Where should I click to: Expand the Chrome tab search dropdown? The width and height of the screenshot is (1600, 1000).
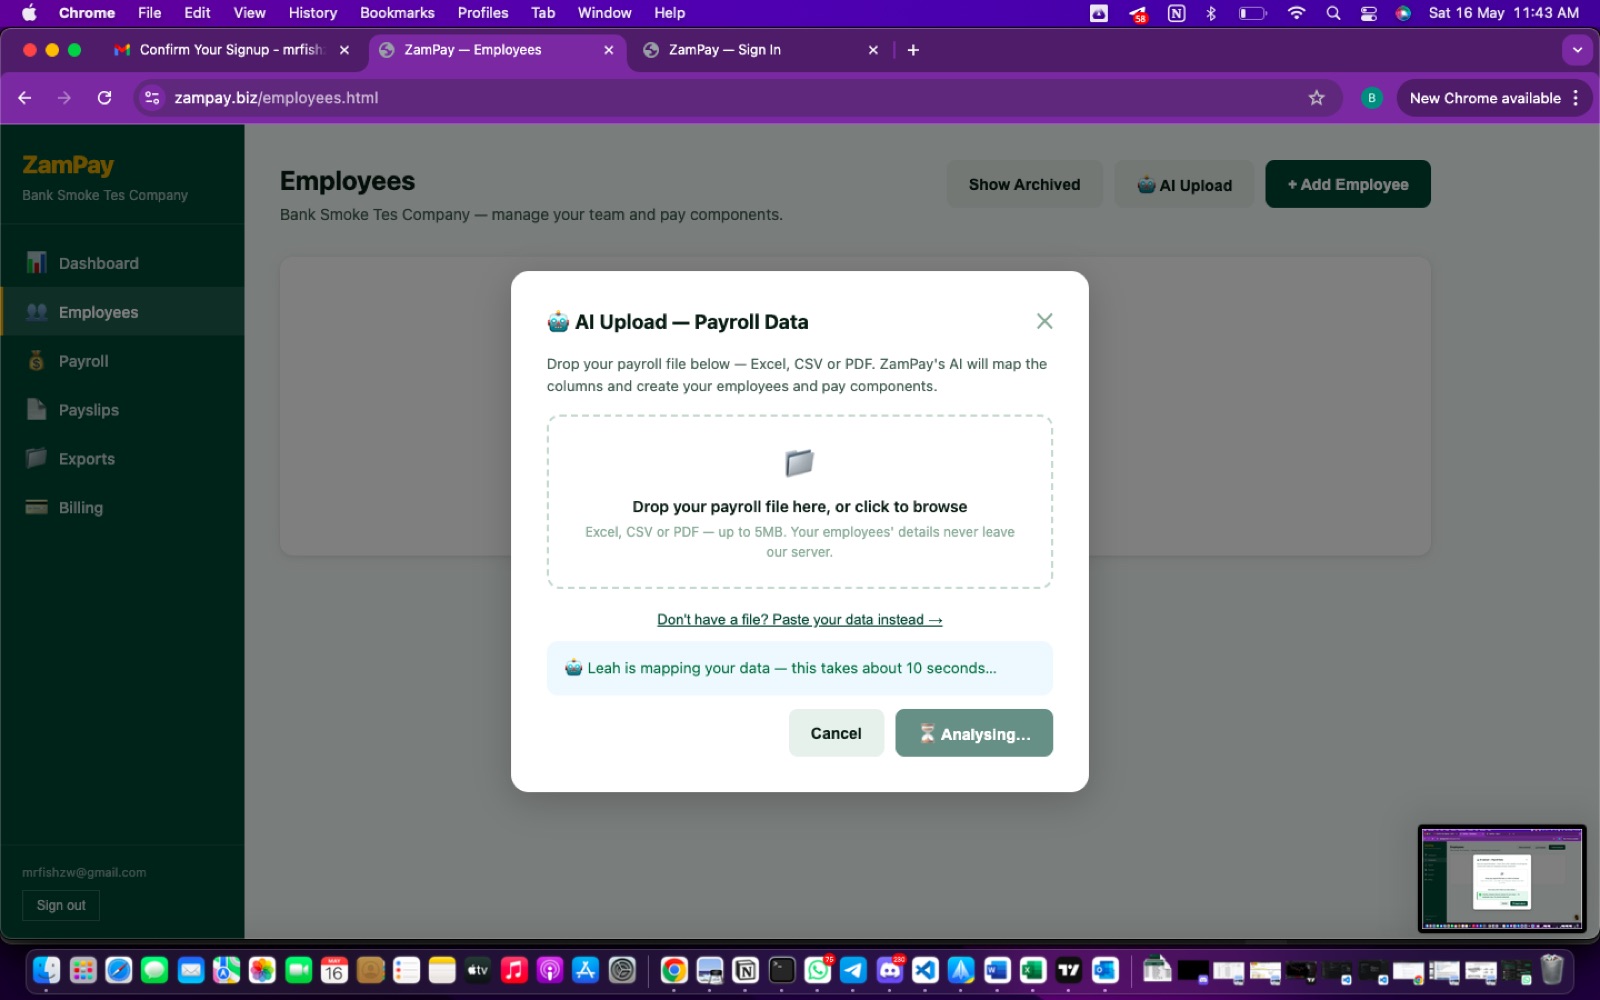click(1577, 50)
